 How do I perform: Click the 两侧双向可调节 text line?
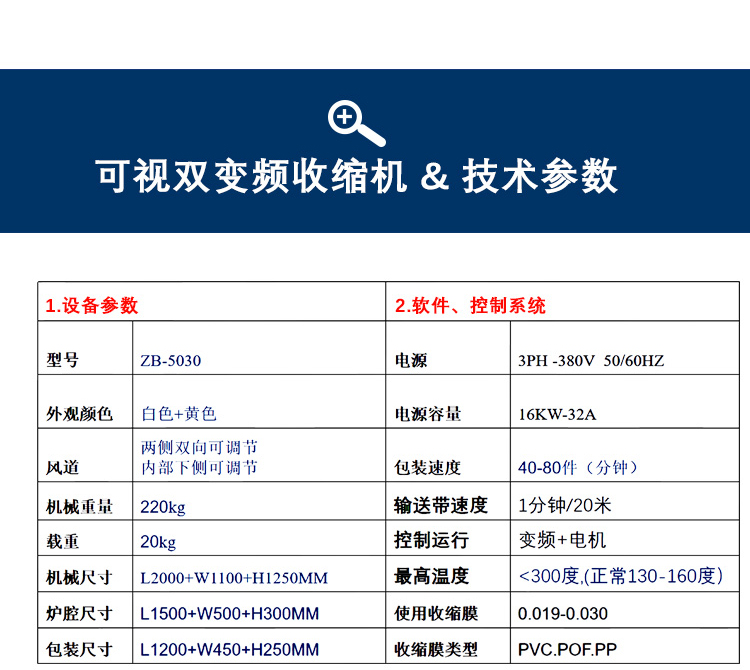click(x=199, y=447)
